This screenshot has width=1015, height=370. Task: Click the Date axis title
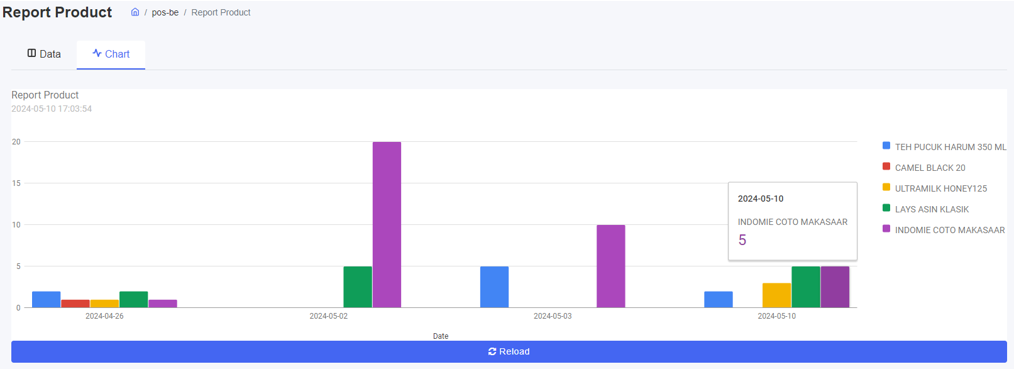coord(441,336)
